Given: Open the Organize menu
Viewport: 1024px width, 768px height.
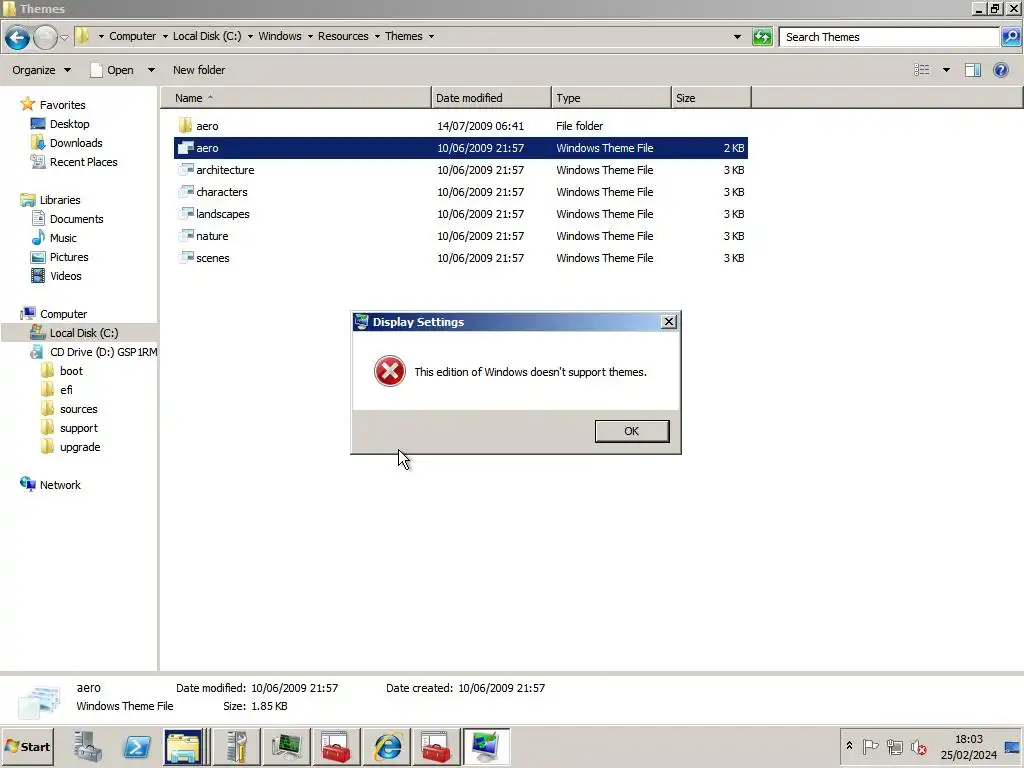Looking at the screenshot, I should click(41, 70).
